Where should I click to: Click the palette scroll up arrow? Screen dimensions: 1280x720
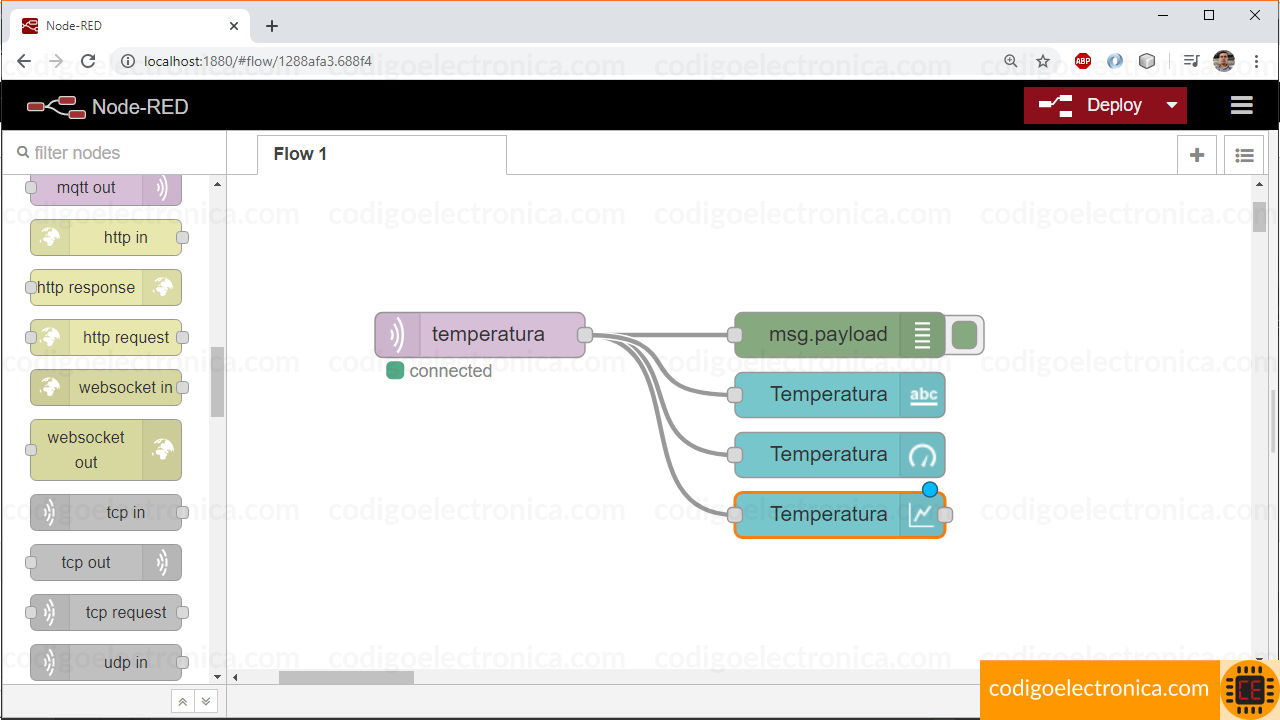[217, 184]
